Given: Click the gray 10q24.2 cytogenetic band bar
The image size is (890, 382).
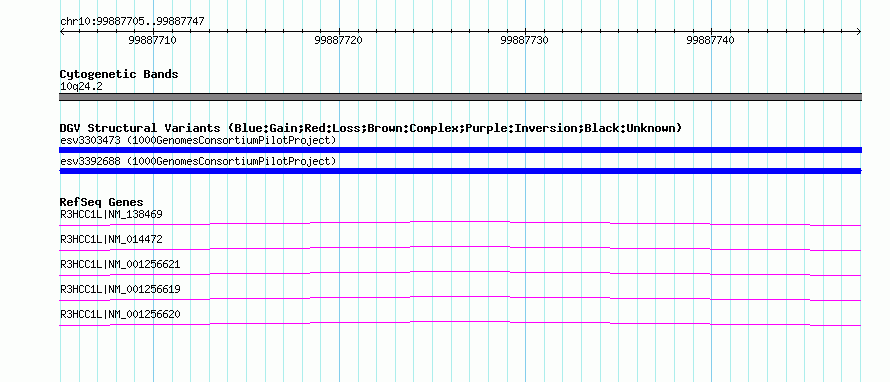Looking at the screenshot, I should tap(460, 97).
